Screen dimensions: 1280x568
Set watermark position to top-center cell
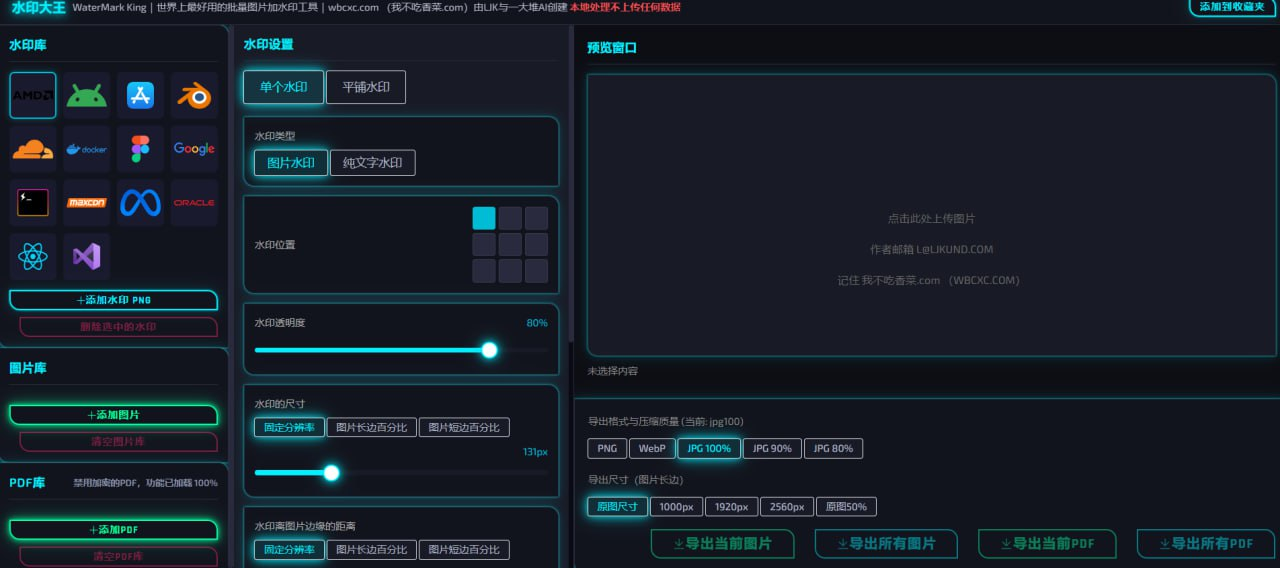(x=510, y=219)
